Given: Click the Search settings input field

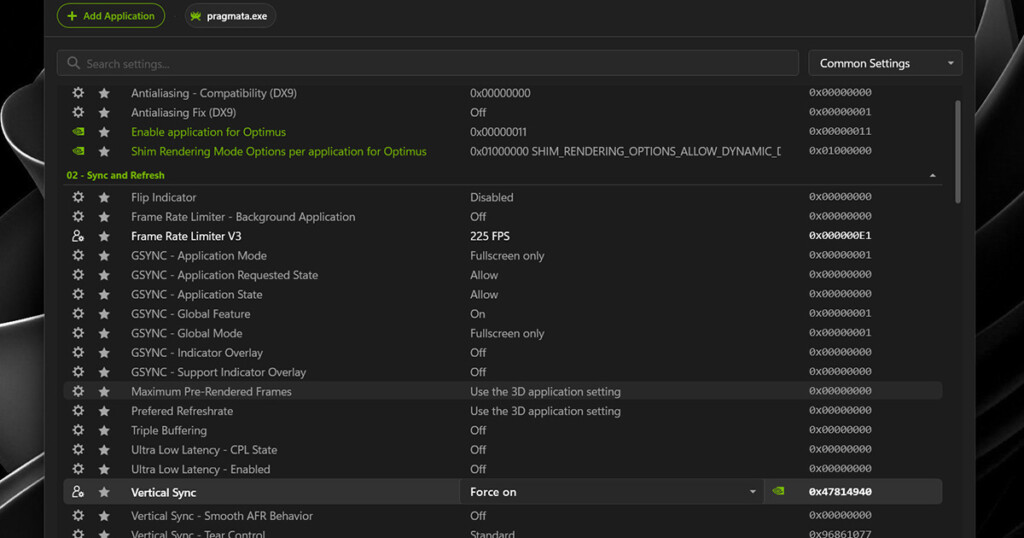Looking at the screenshot, I should pos(428,63).
